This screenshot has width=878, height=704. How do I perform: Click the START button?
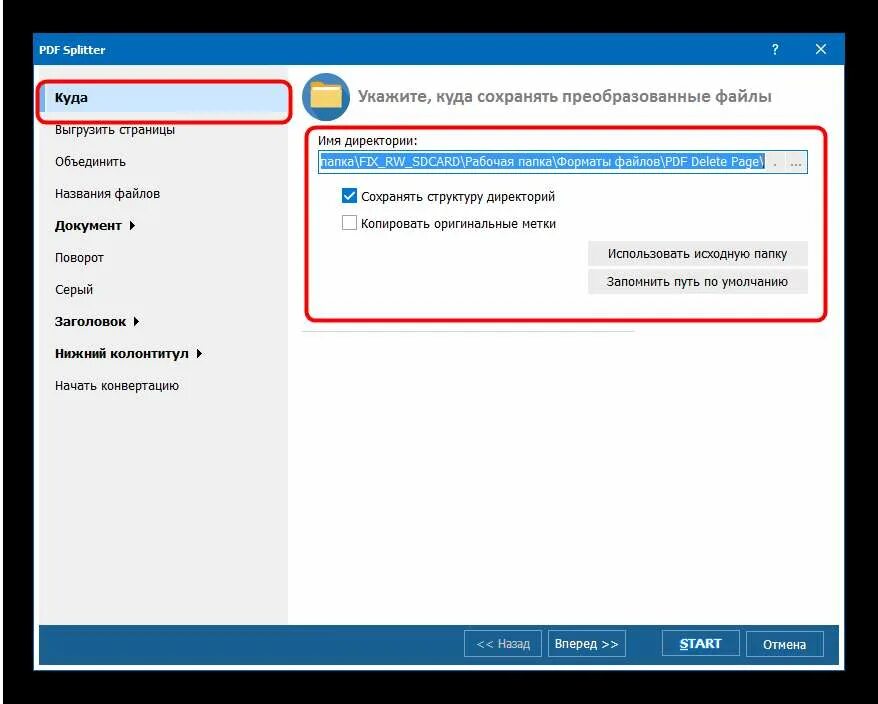pyautogui.click(x=700, y=644)
